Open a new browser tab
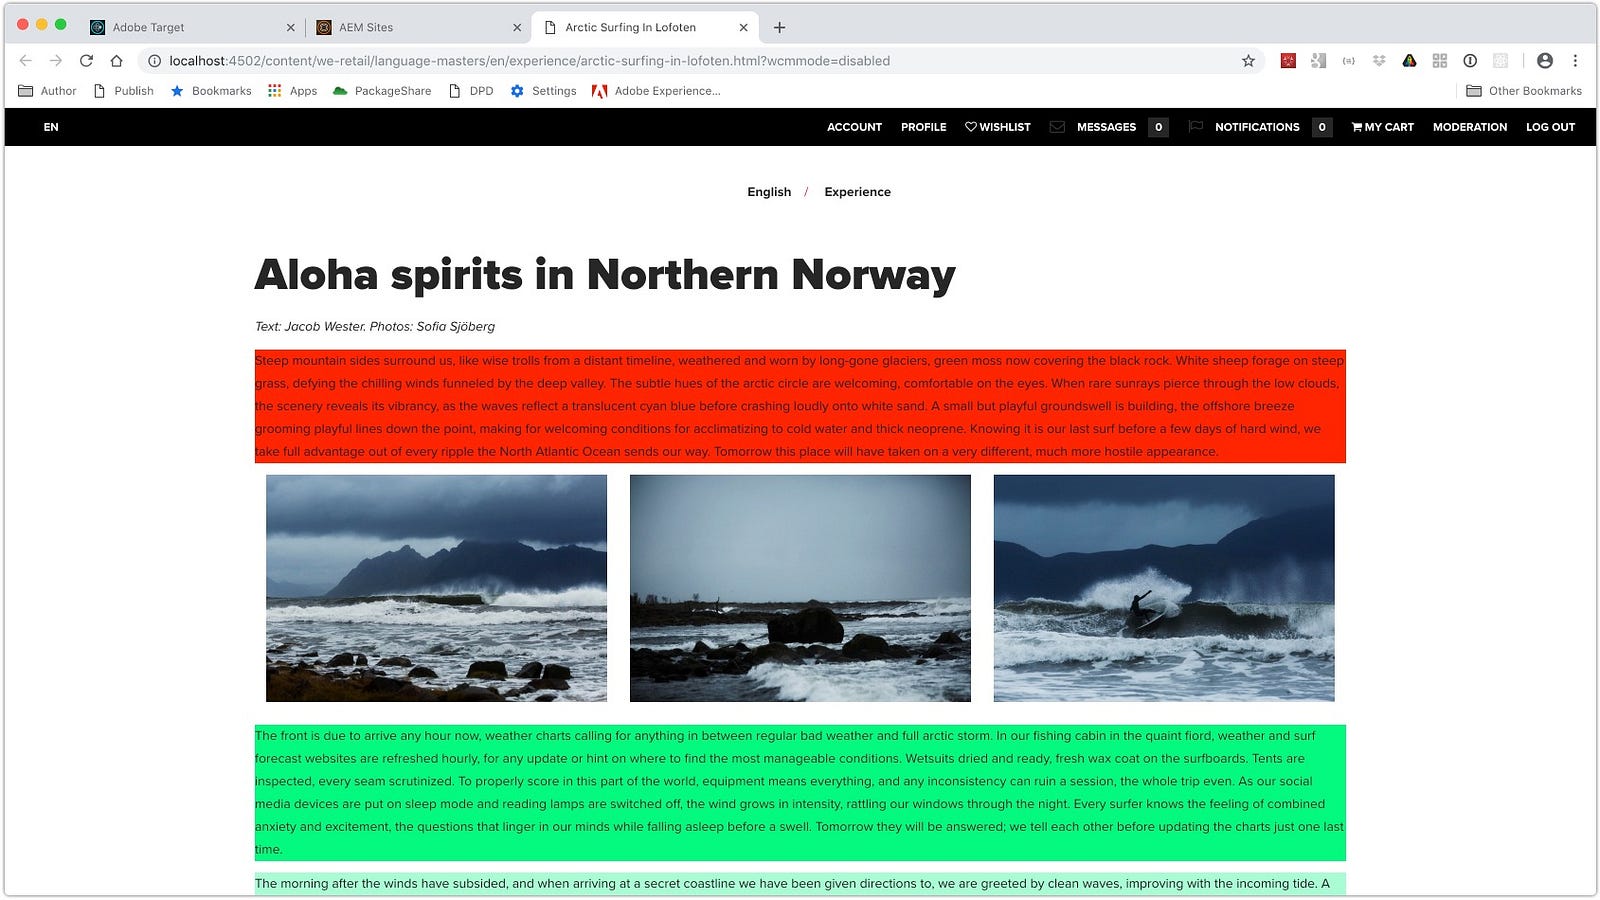The height and width of the screenshot is (900, 1600). (780, 27)
